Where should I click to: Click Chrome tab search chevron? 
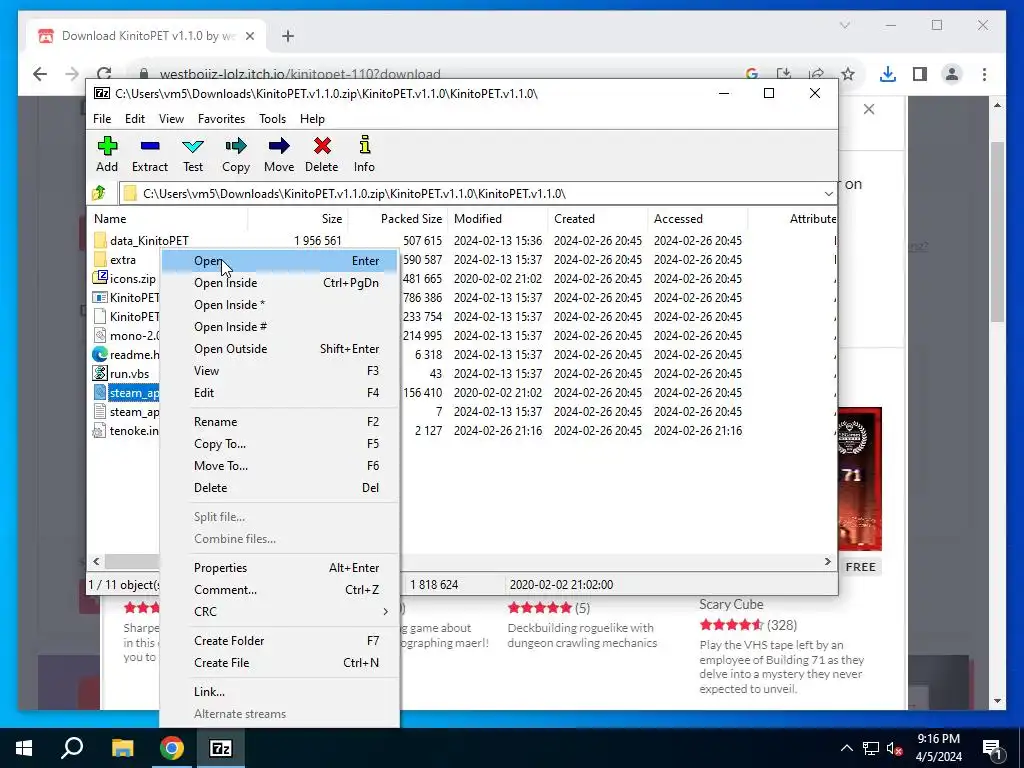(x=844, y=25)
